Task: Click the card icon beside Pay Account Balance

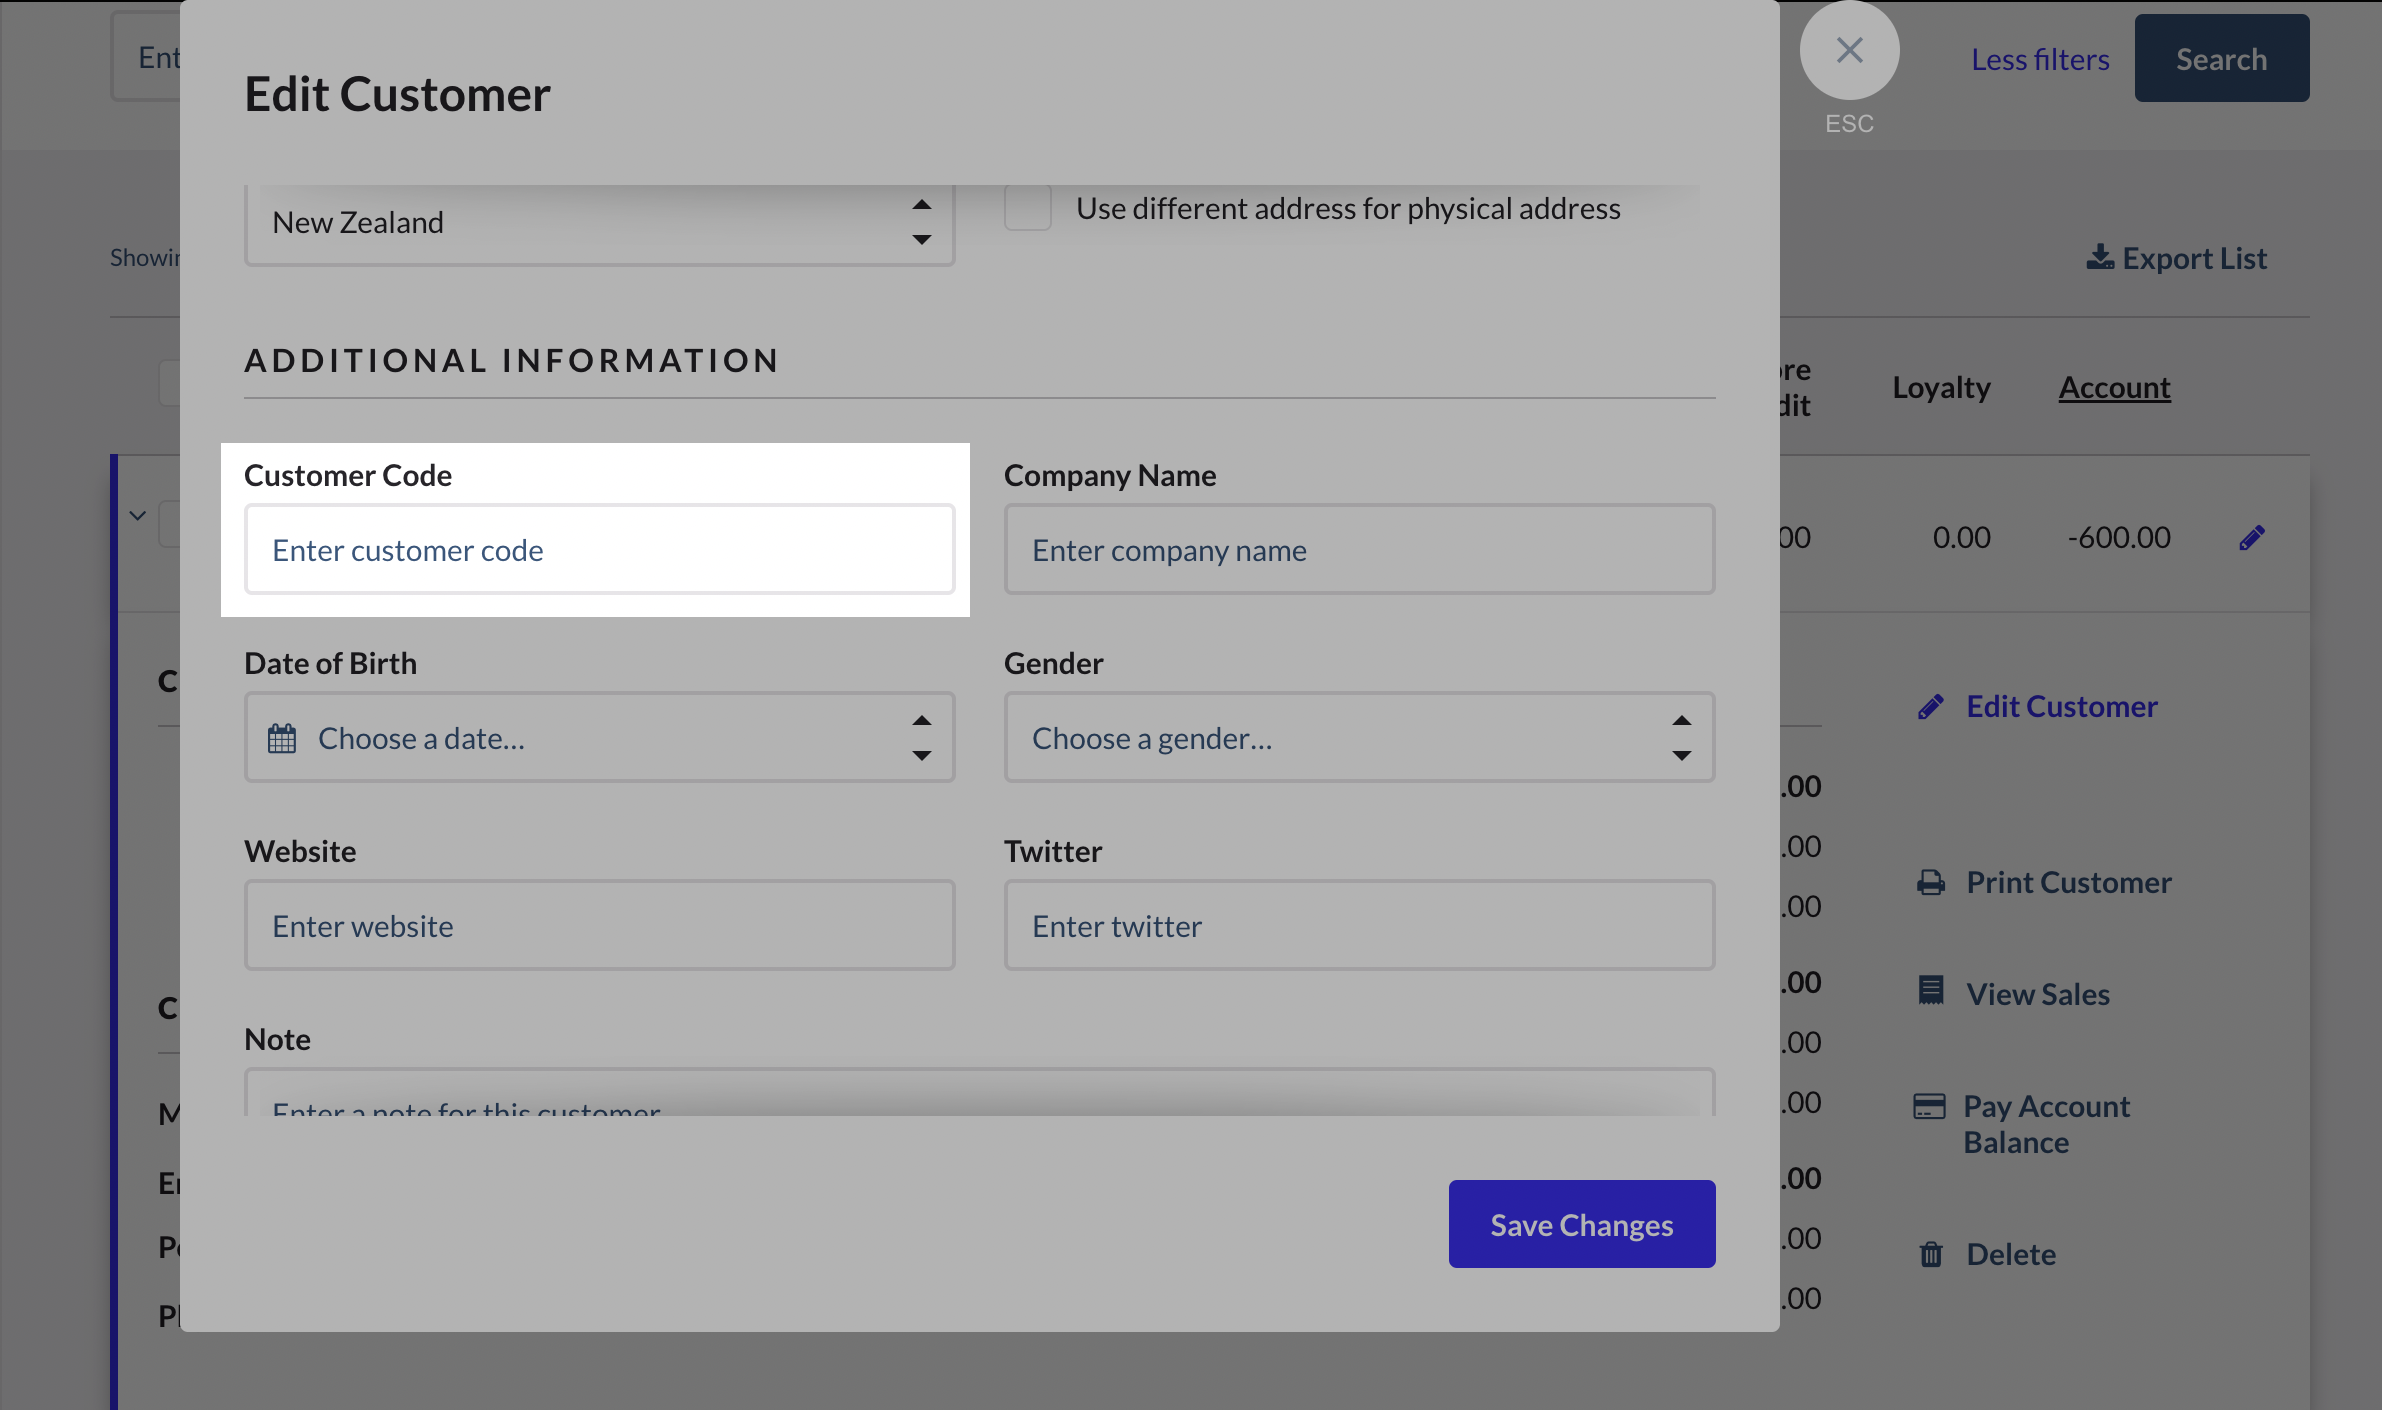Action: (x=1929, y=1106)
